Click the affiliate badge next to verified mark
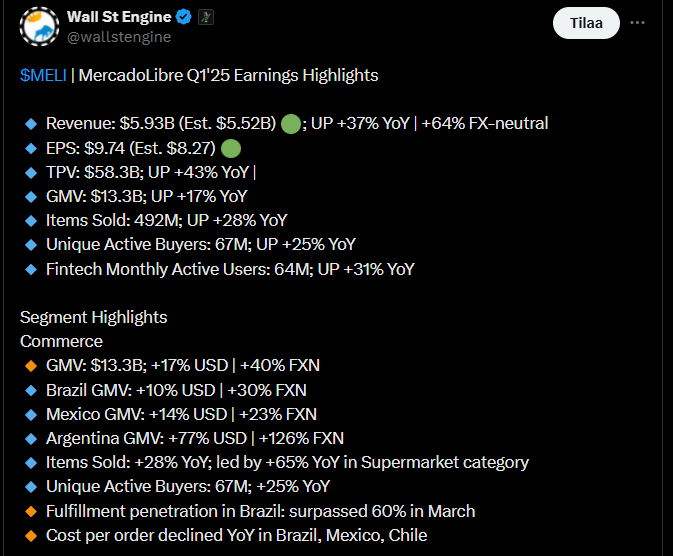Viewport: 673px width, 556px height. [206, 17]
